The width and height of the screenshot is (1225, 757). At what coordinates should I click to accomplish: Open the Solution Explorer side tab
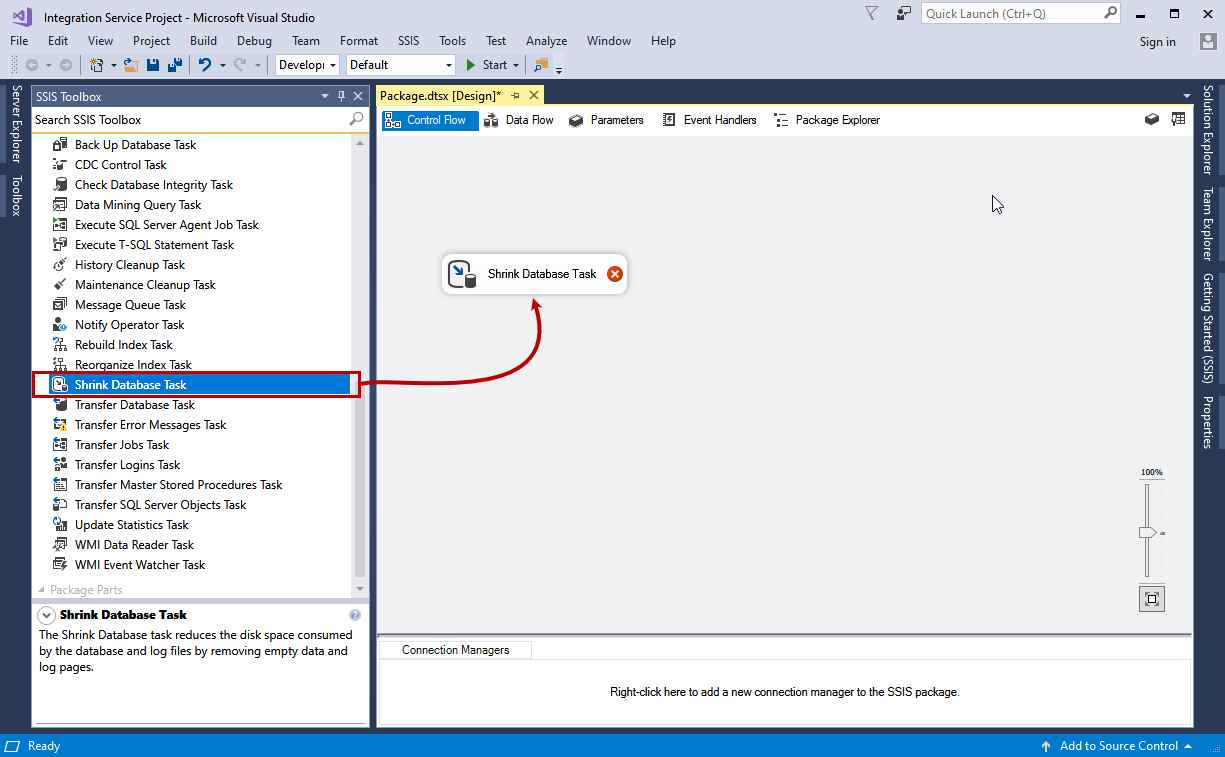[x=1209, y=130]
